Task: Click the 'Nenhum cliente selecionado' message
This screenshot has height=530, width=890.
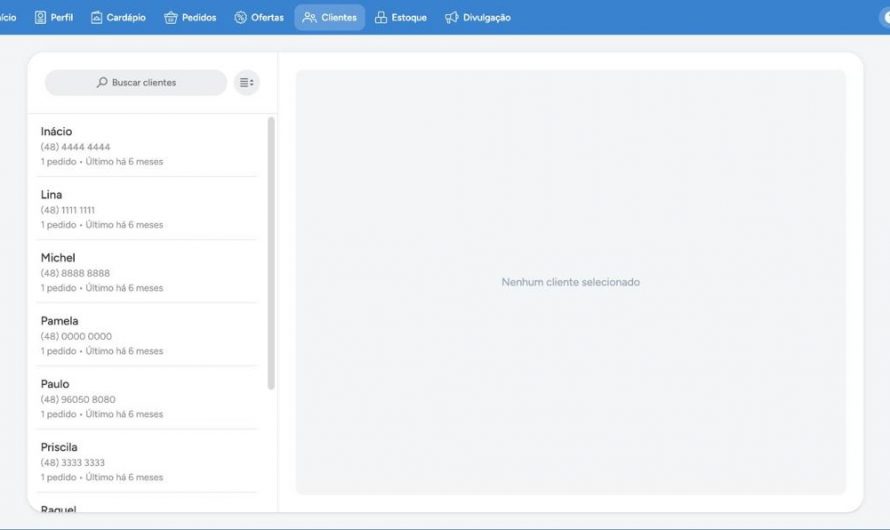Action: (x=570, y=282)
